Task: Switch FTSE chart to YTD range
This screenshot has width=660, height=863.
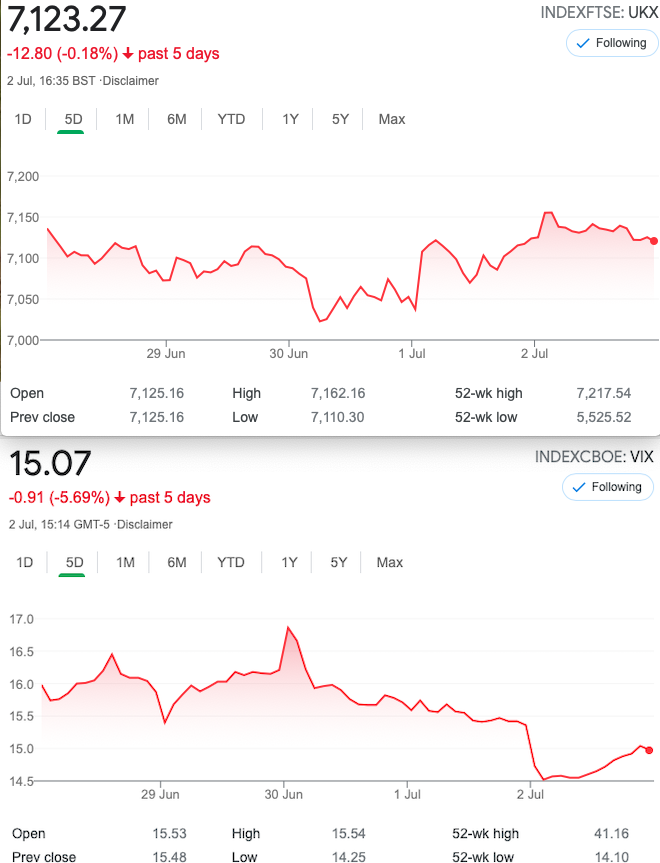Action: pos(231,119)
